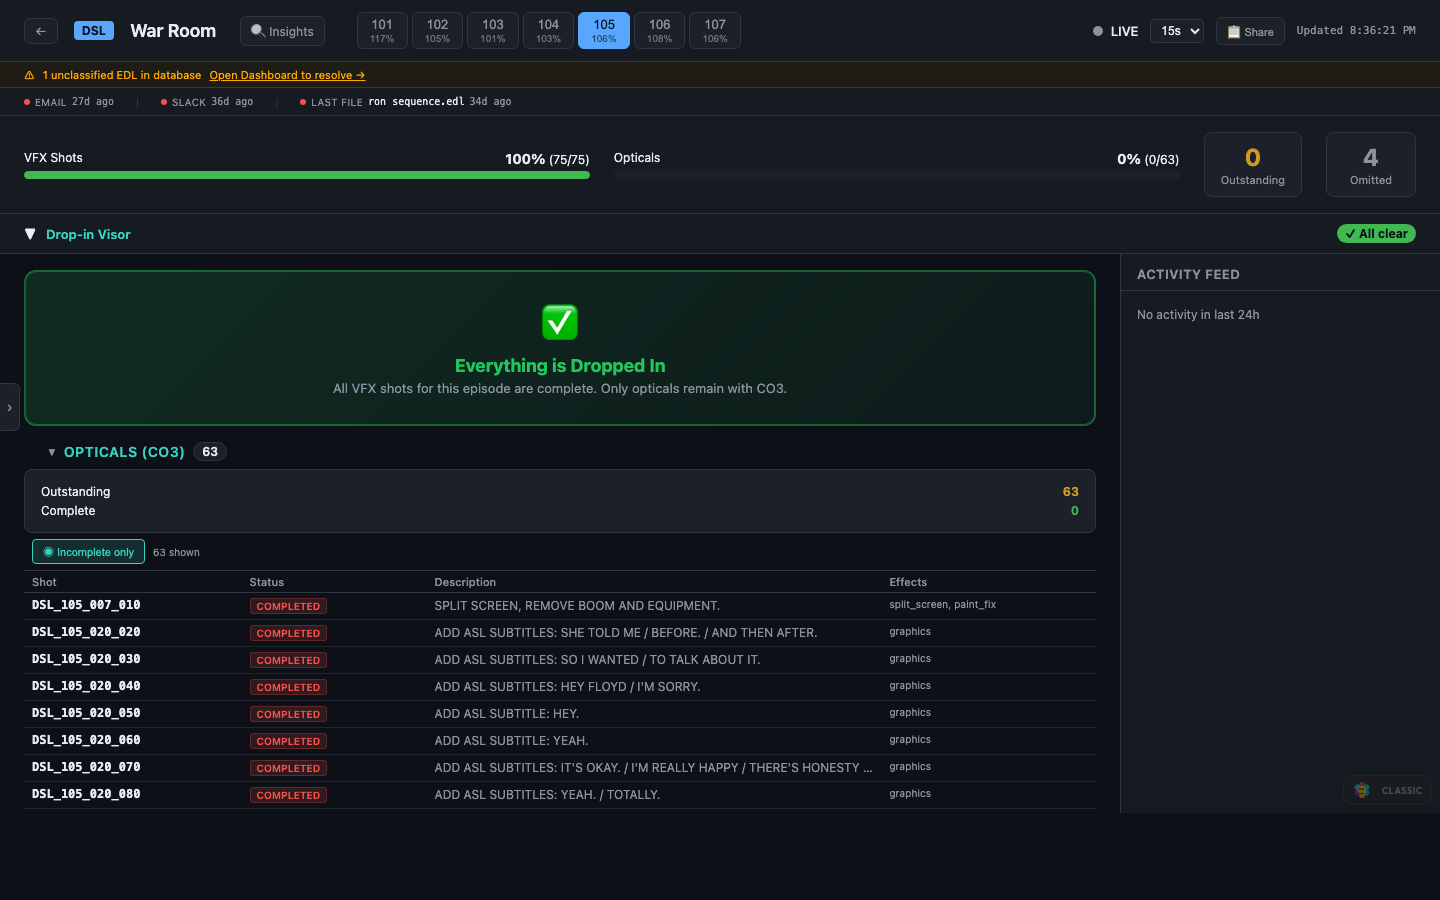Open the 4 Omitted card
1440x900 pixels.
1371,165
